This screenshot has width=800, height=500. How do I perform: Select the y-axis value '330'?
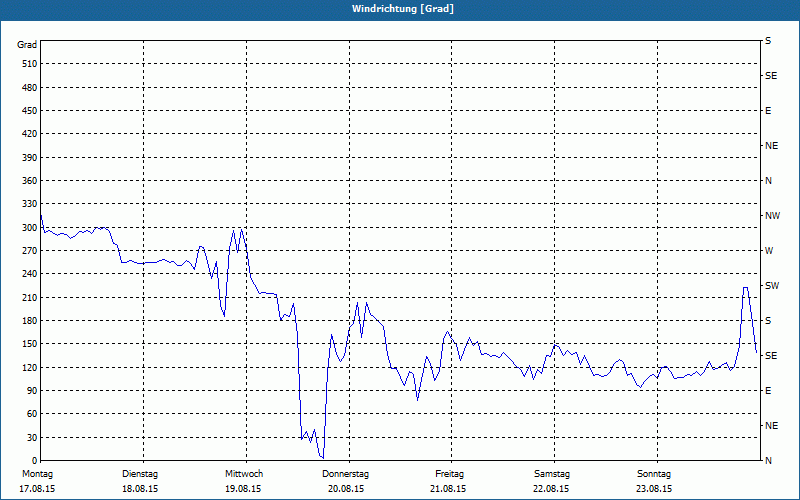pyautogui.click(x=30, y=204)
